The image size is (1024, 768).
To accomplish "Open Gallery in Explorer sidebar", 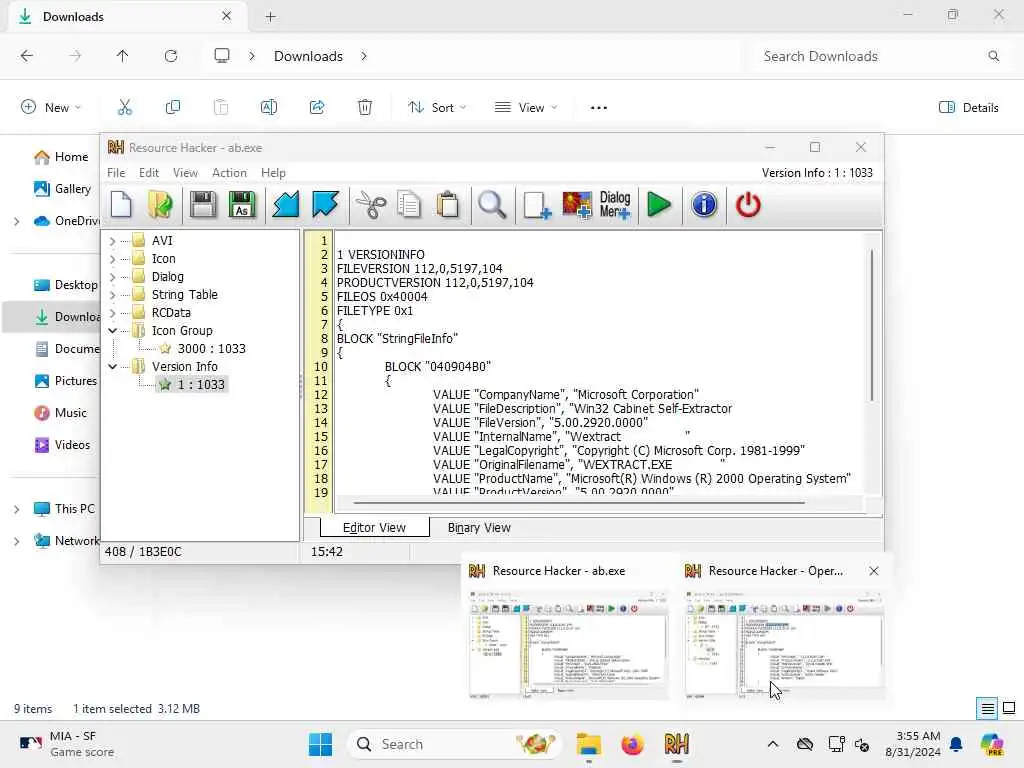I will pyautogui.click(x=62, y=189).
